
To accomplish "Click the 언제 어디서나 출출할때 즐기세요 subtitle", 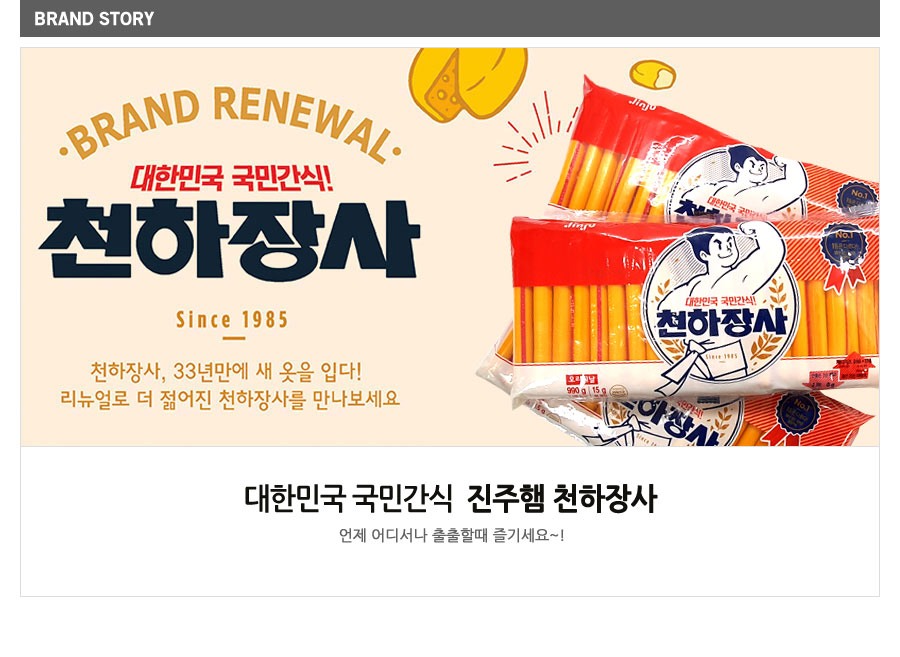I will 451,535.
